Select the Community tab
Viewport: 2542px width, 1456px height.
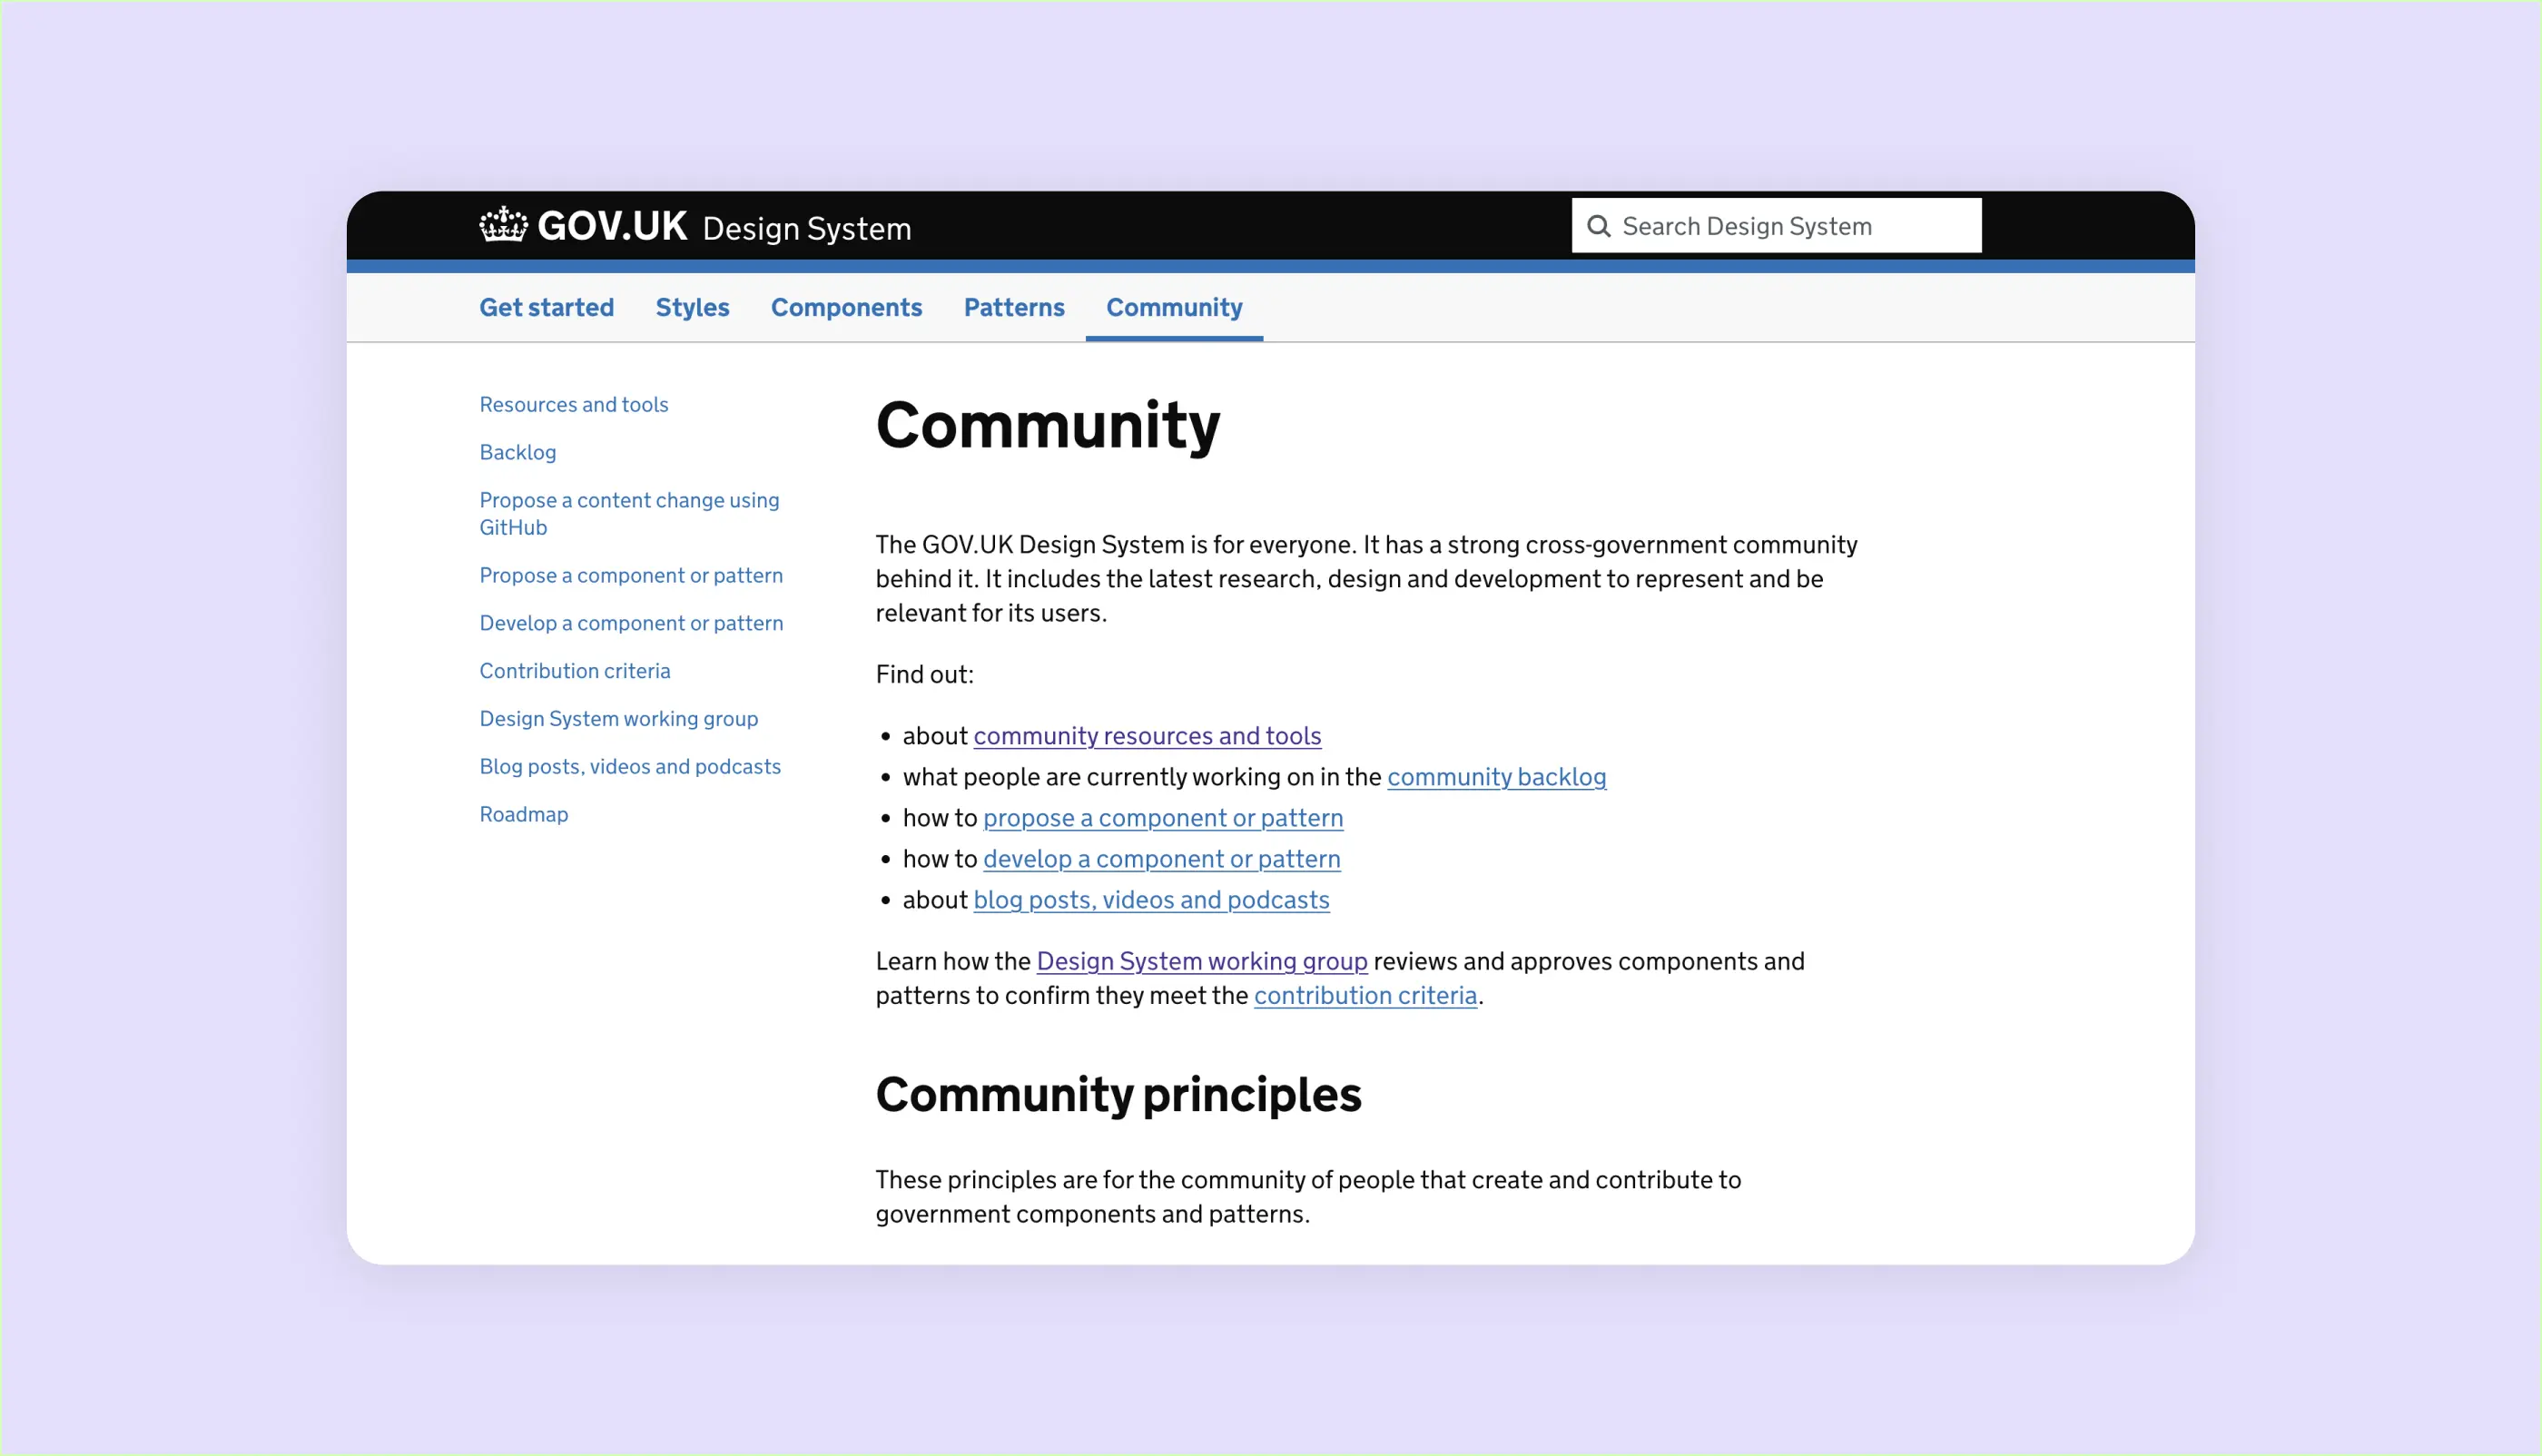coord(1174,307)
